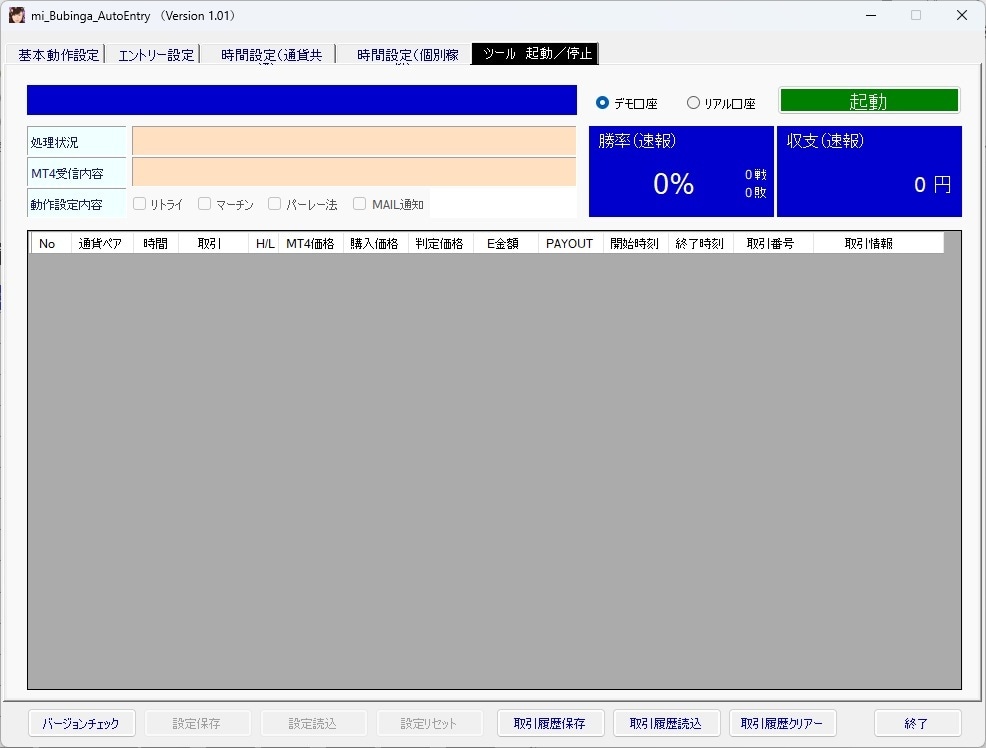The image size is (986, 748).
Task: Click the MT4価格 column header
Action: point(310,243)
